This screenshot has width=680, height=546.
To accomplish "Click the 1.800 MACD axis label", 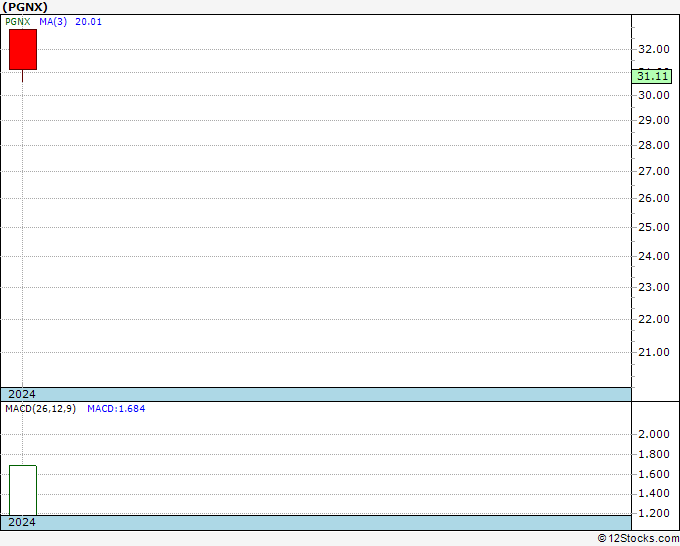I will tap(654, 454).
